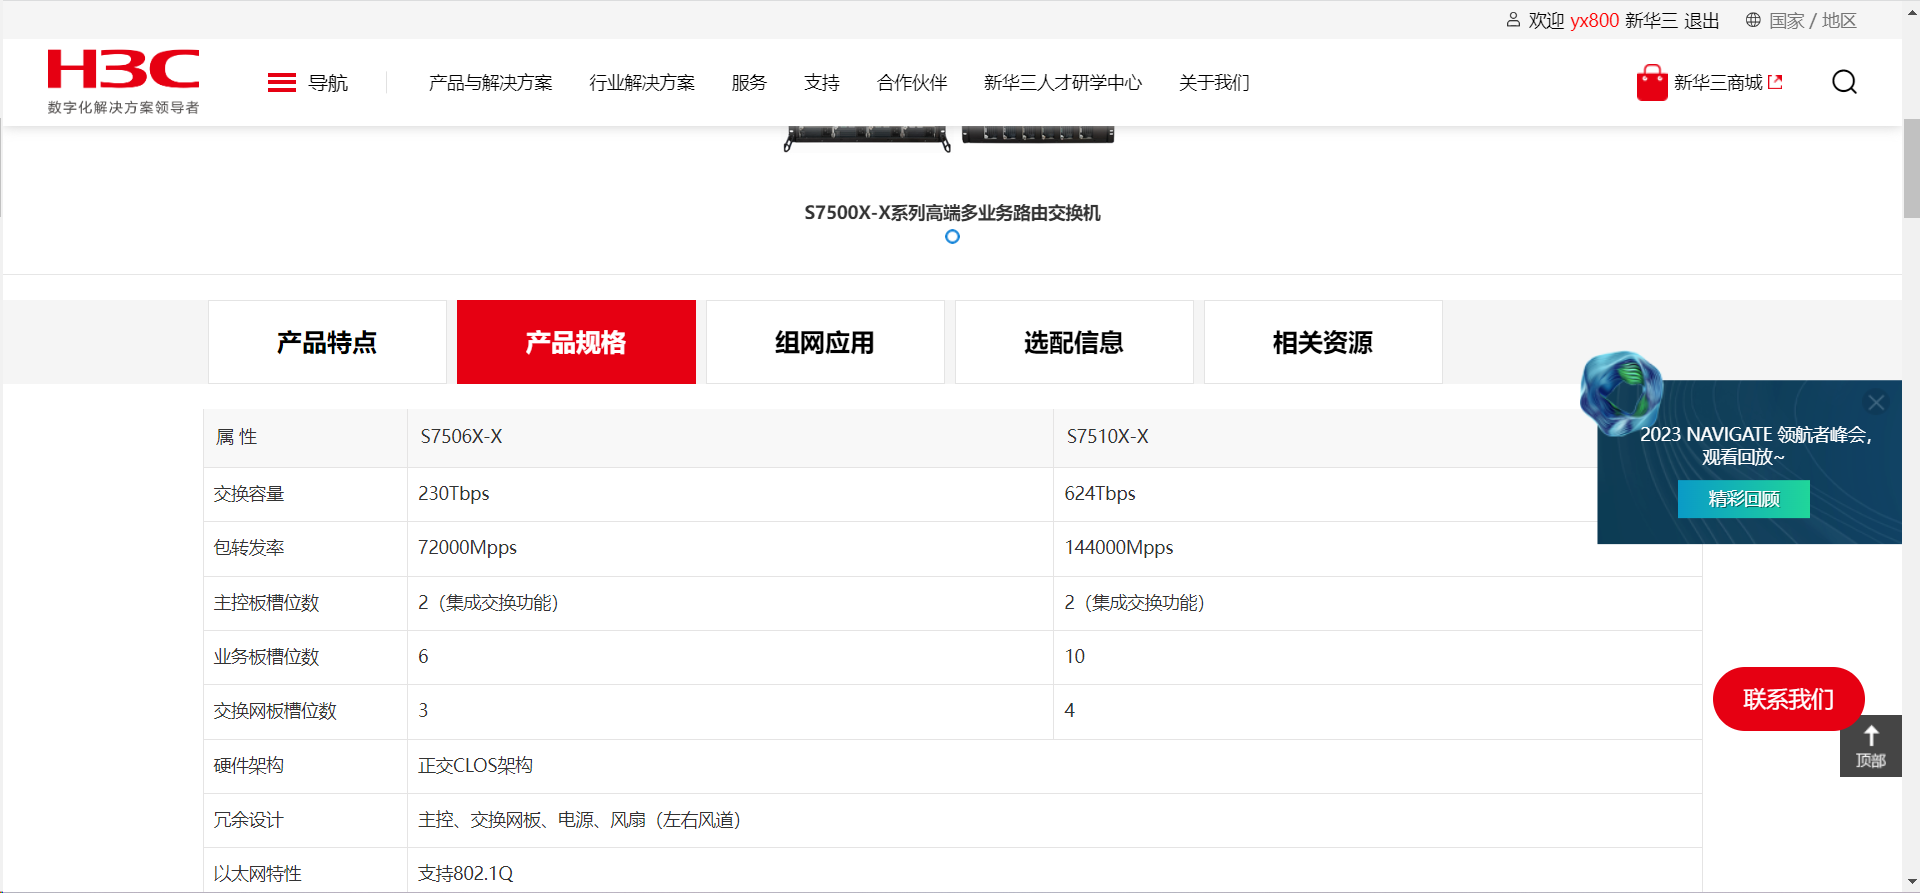
Task: Click the 以太网特性 row label
Action: coord(258,874)
